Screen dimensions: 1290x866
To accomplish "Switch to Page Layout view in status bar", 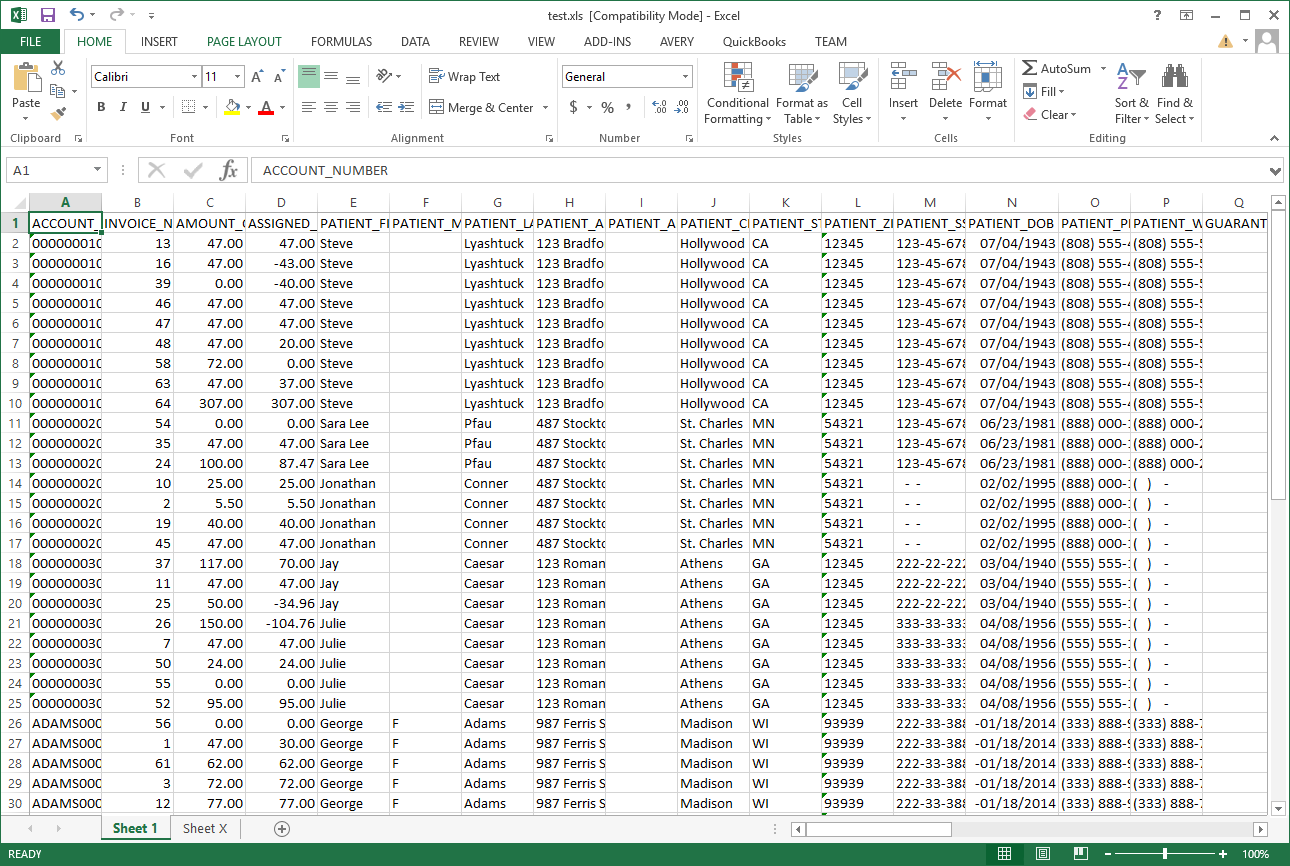I will 1042,854.
